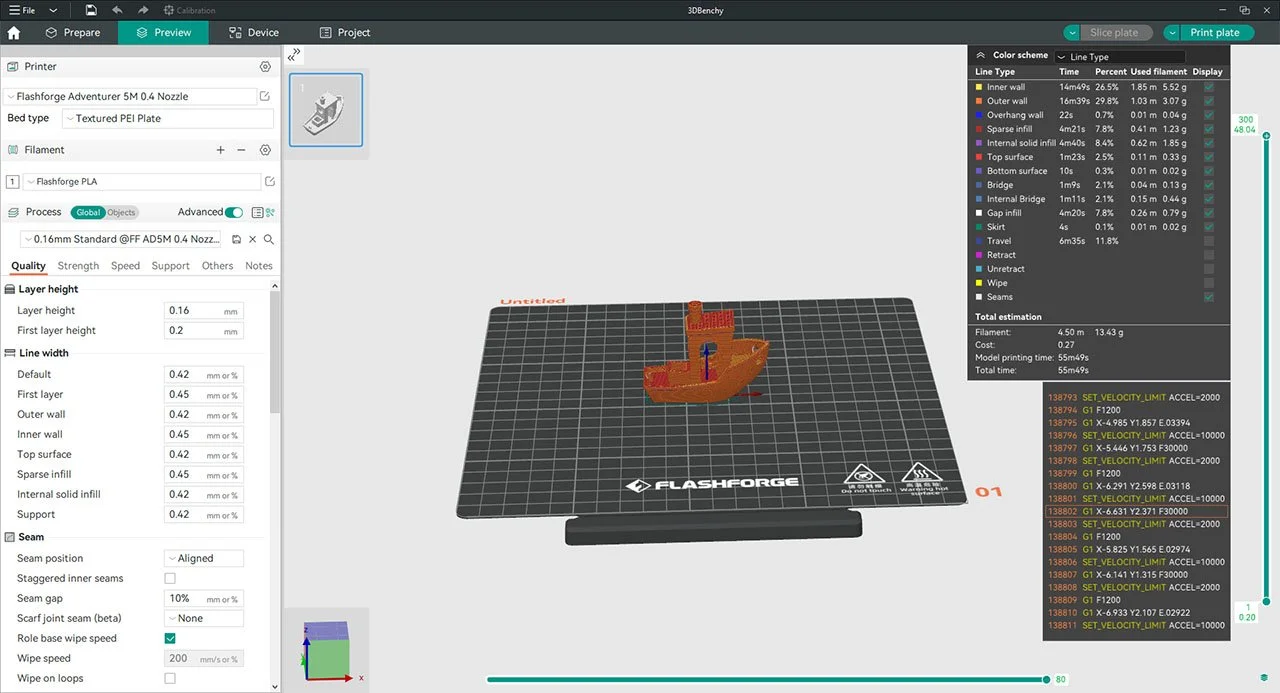Open Calibration from the top toolbar
1280x693 pixels.
click(x=190, y=10)
